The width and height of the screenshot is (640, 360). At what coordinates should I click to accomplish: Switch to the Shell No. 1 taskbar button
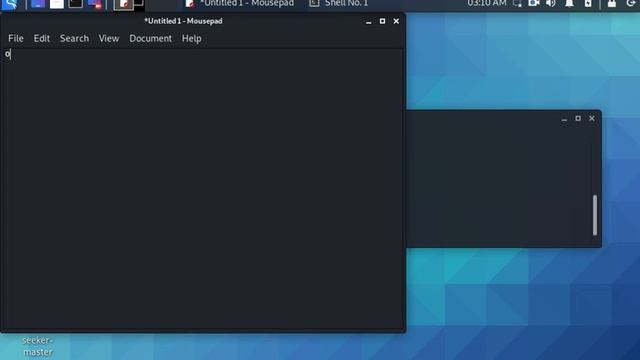pos(338,4)
